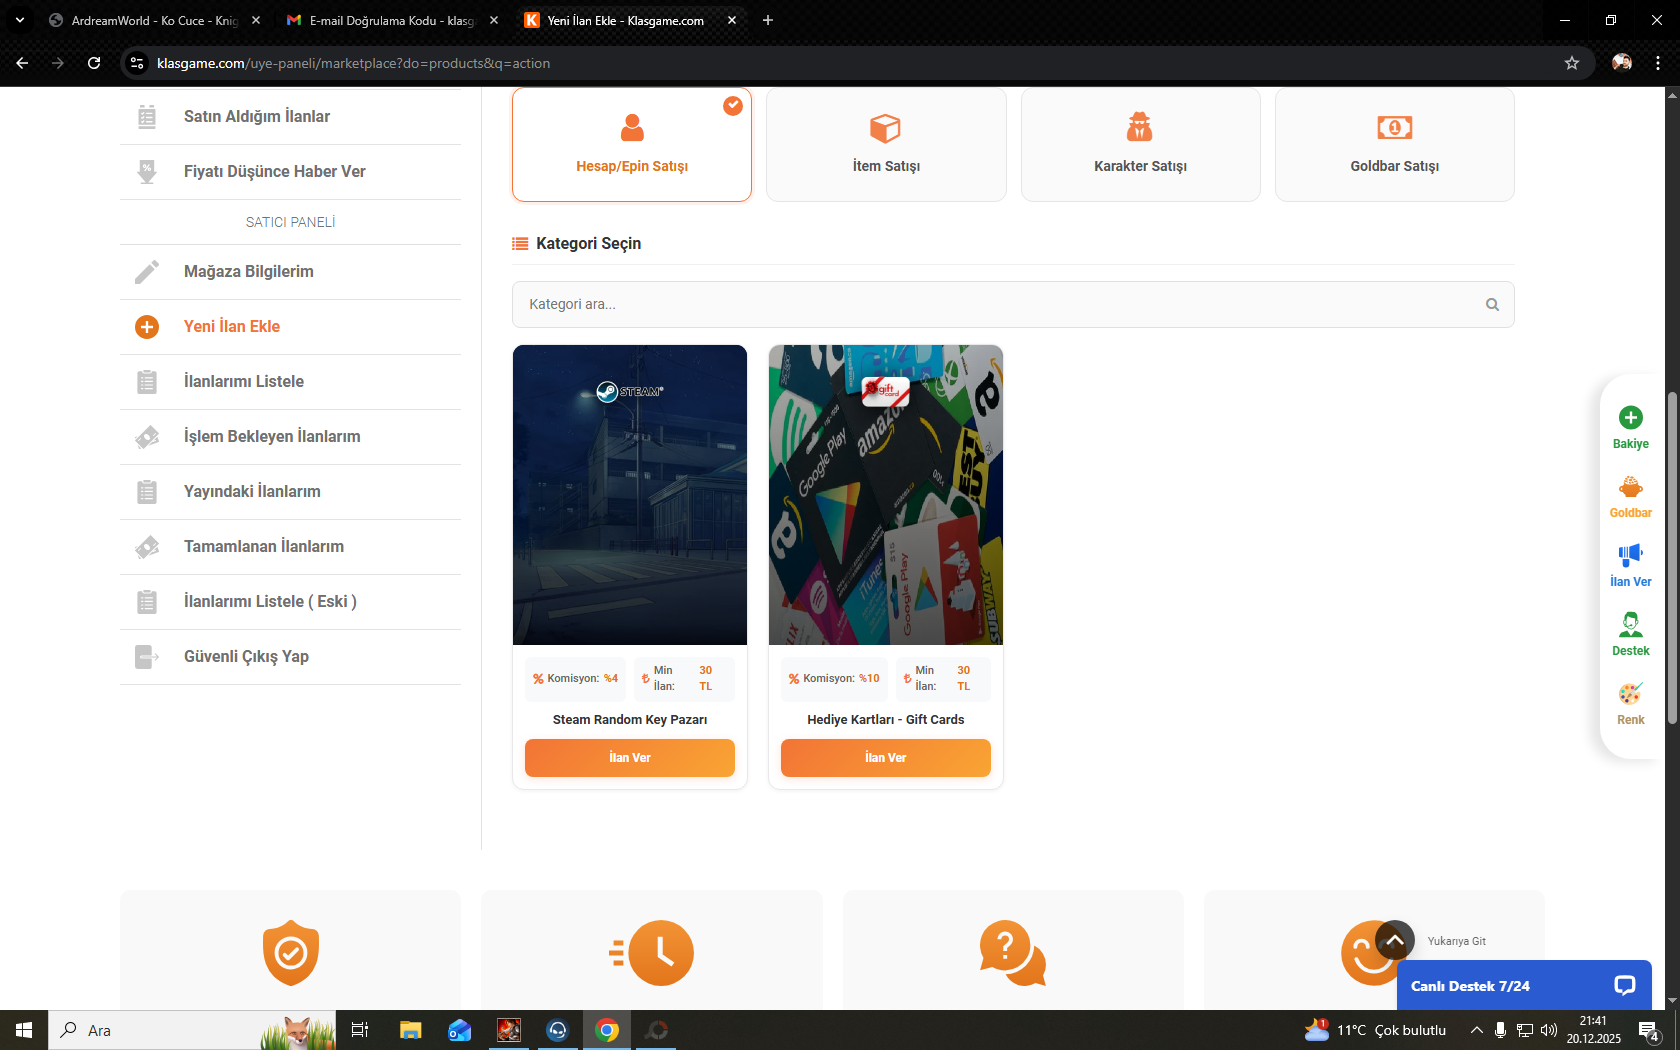The image size is (1680, 1050).
Task: Open Outlook mail app from taskbar
Action: pos(459,1030)
